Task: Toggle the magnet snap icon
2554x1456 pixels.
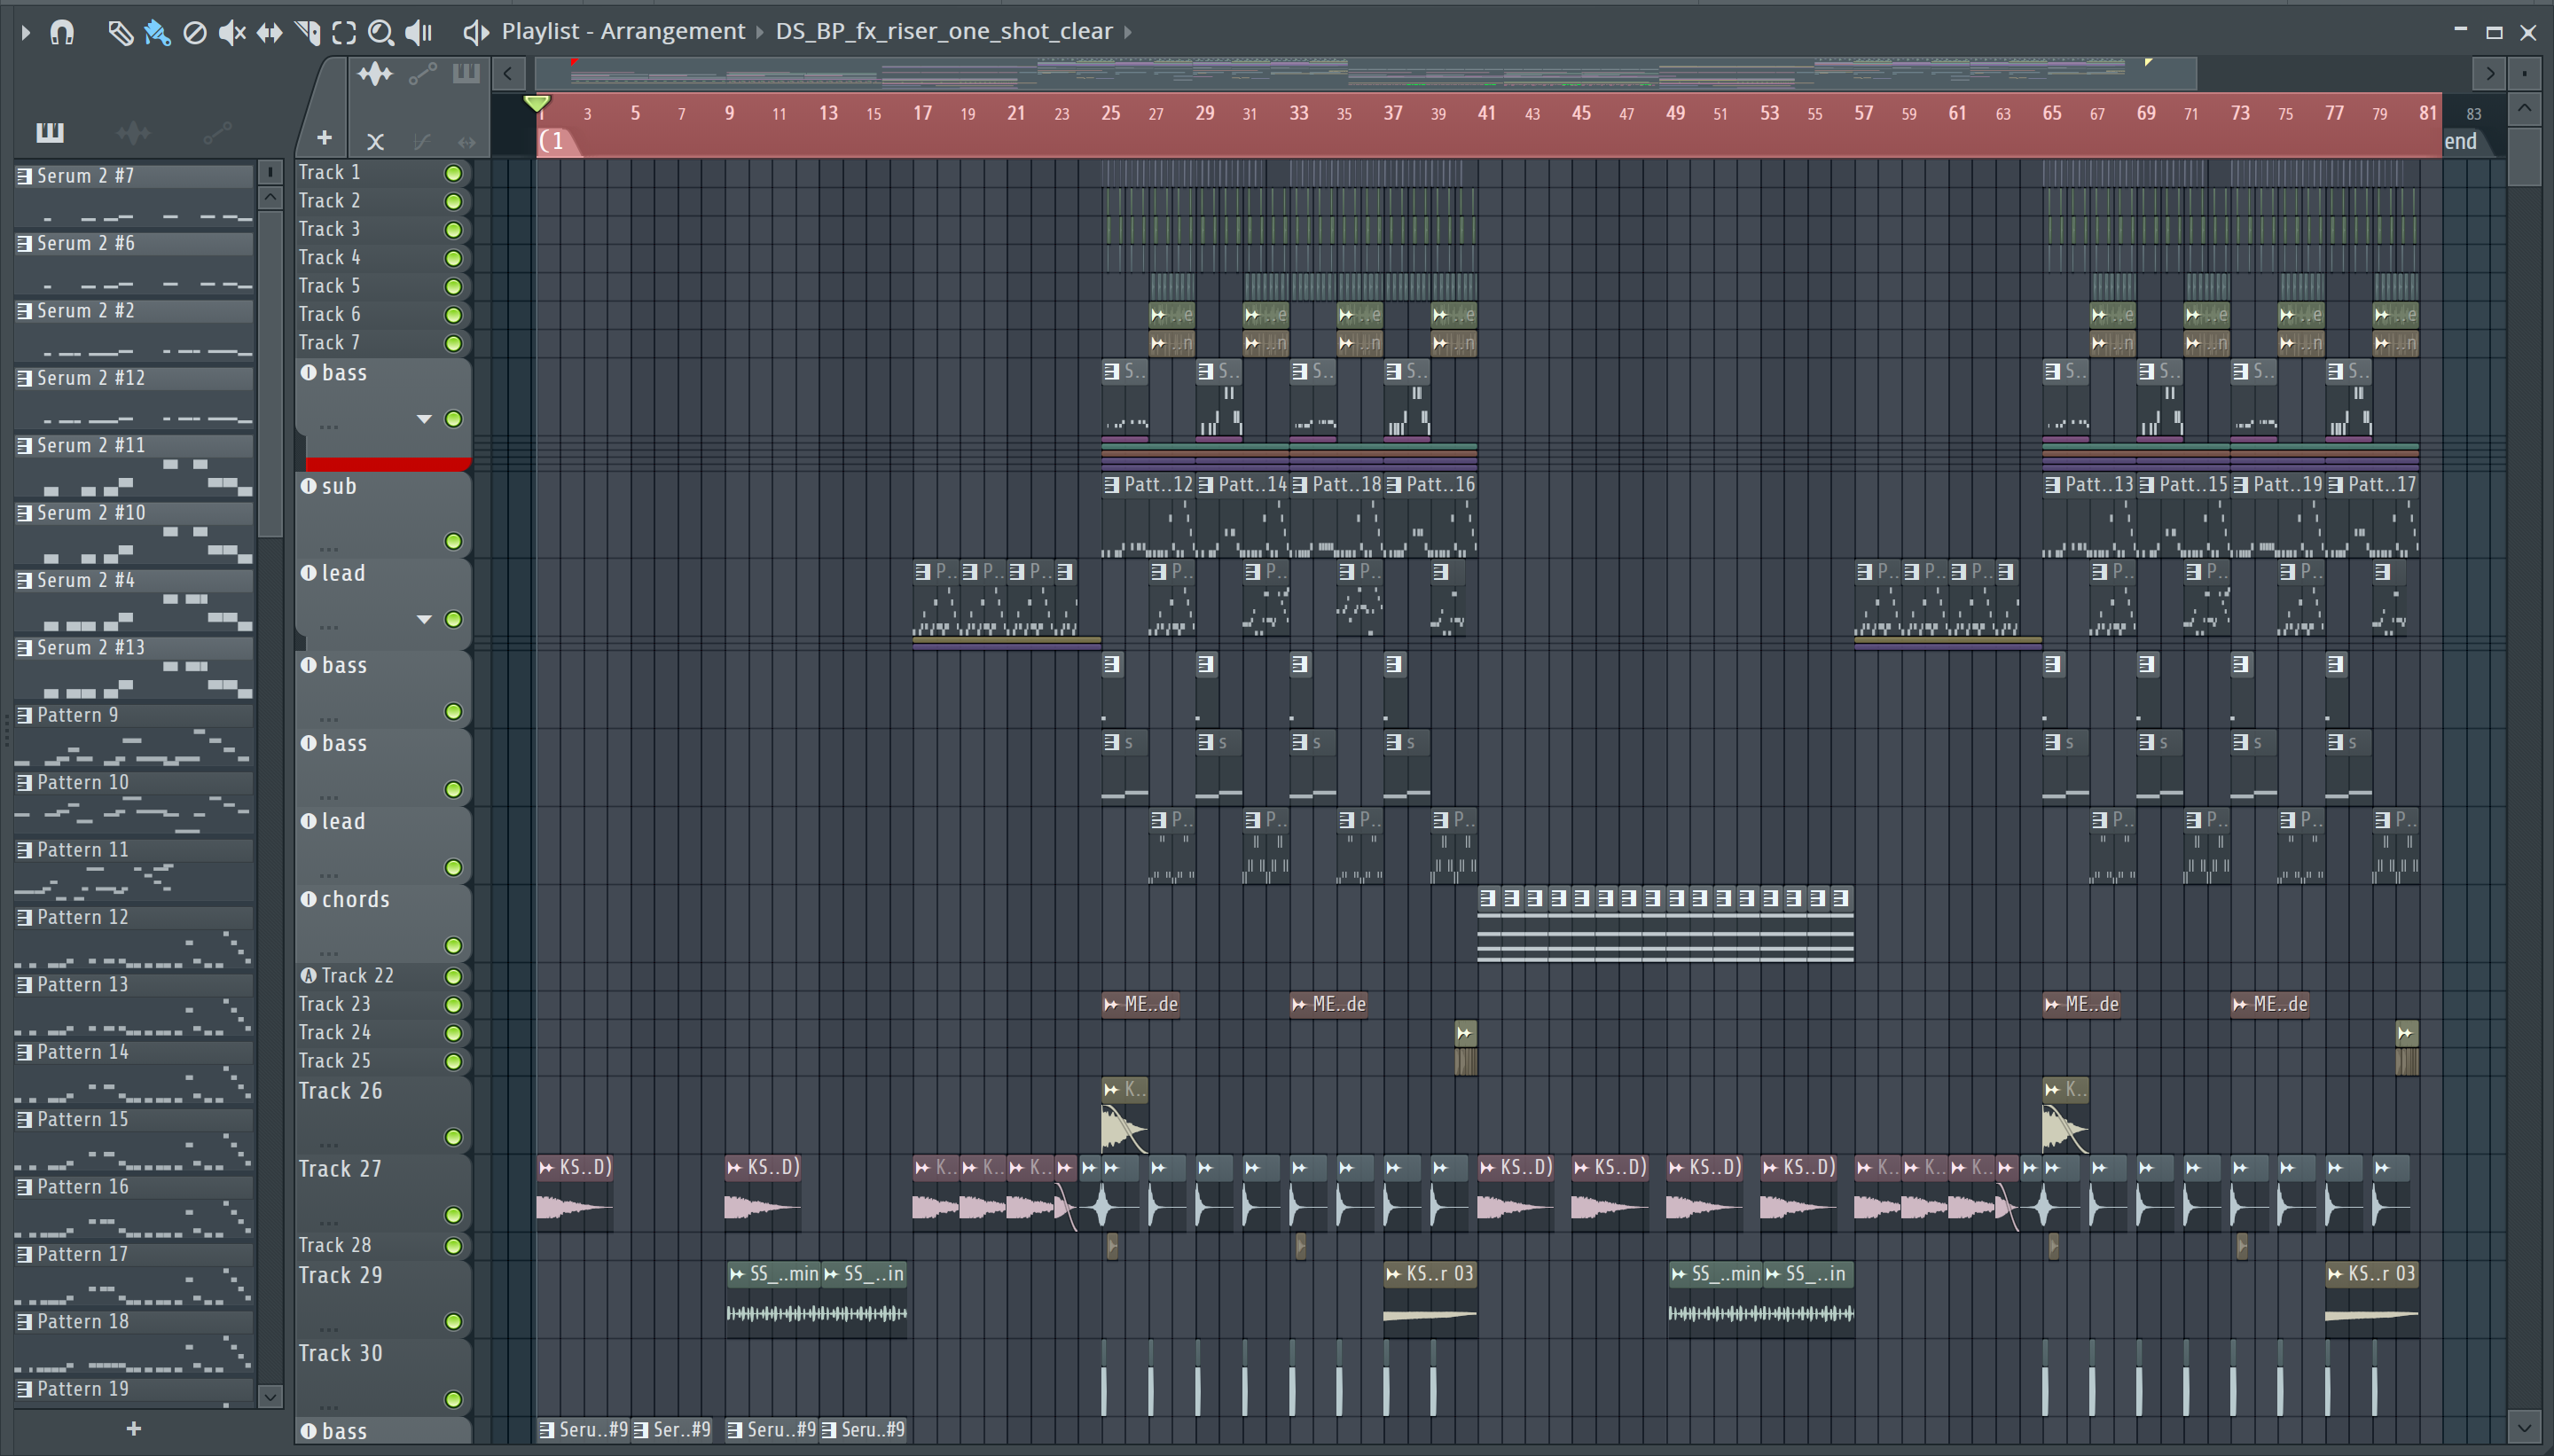Action: (x=62, y=32)
